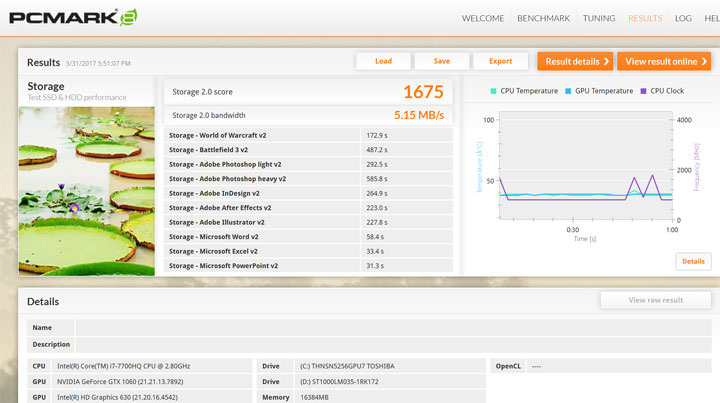Click the Export button
This screenshot has width=720, height=403.
click(x=500, y=61)
